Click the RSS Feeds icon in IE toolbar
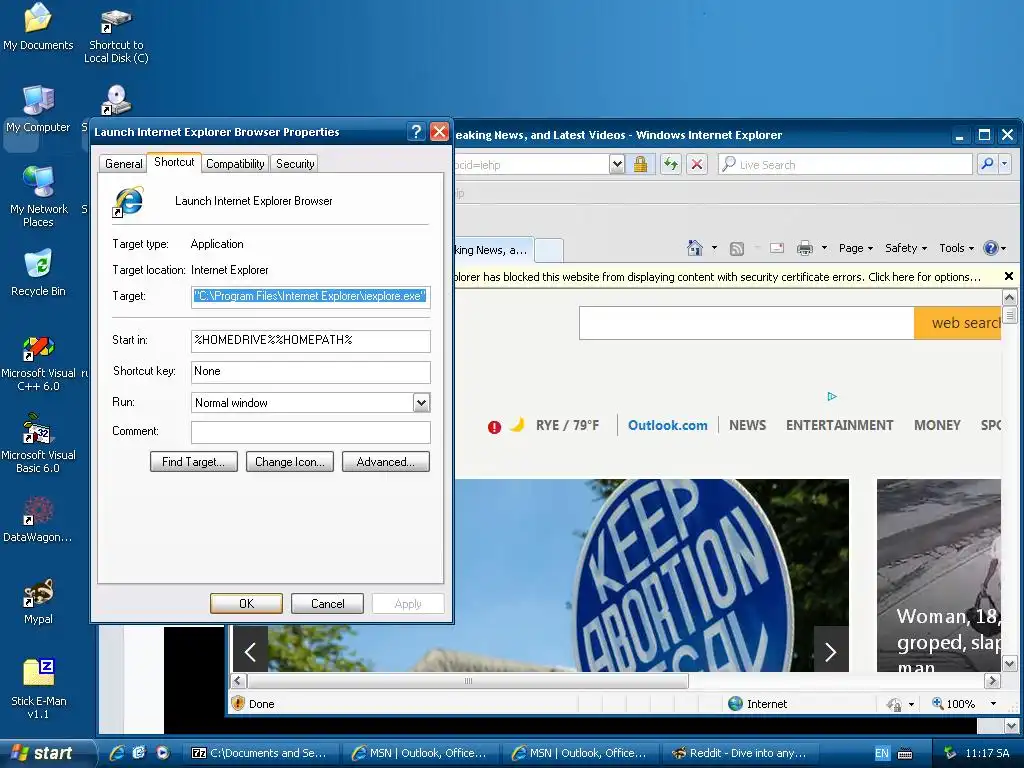The width and height of the screenshot is (1024, 768). coord(737,248)
